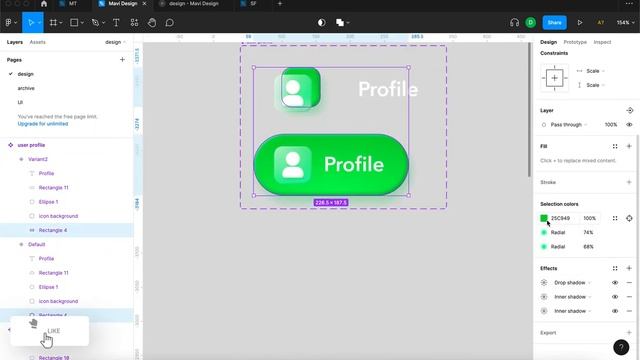Open Fill styles four-dots icon
640x360 pixels.
pyautogui.click(x=615, y=146)
